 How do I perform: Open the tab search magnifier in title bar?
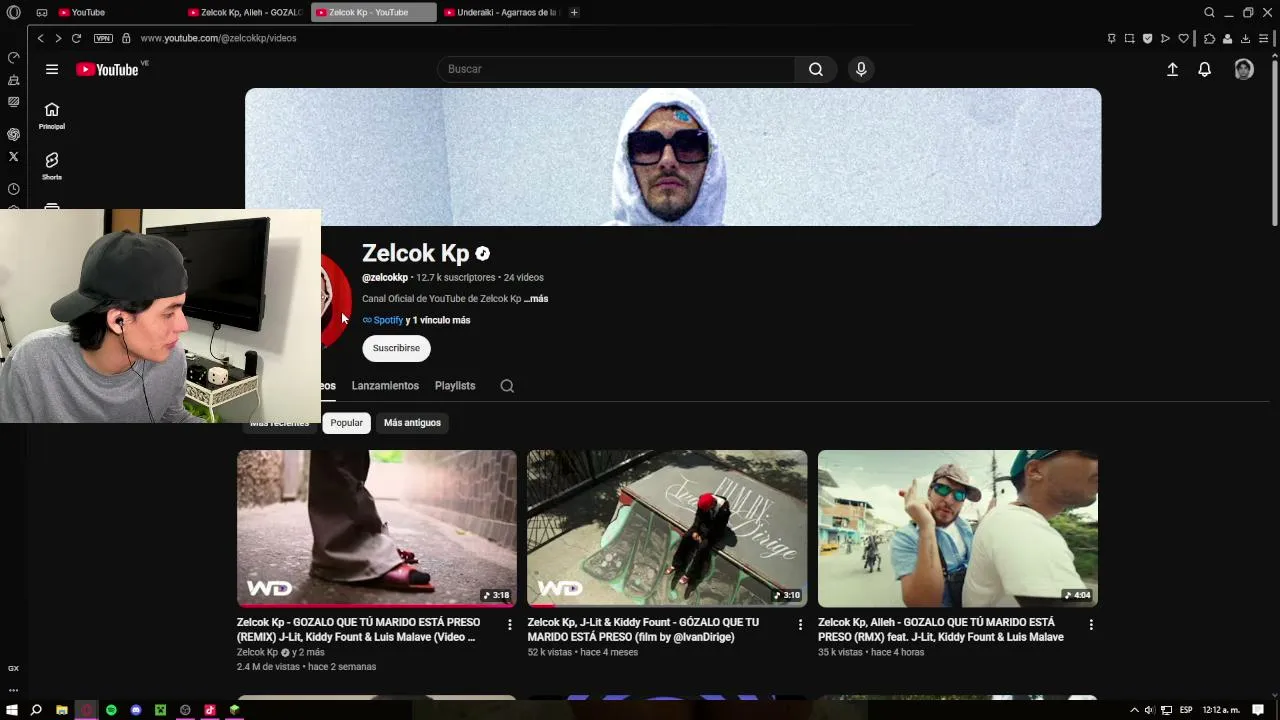[1209, 12]
